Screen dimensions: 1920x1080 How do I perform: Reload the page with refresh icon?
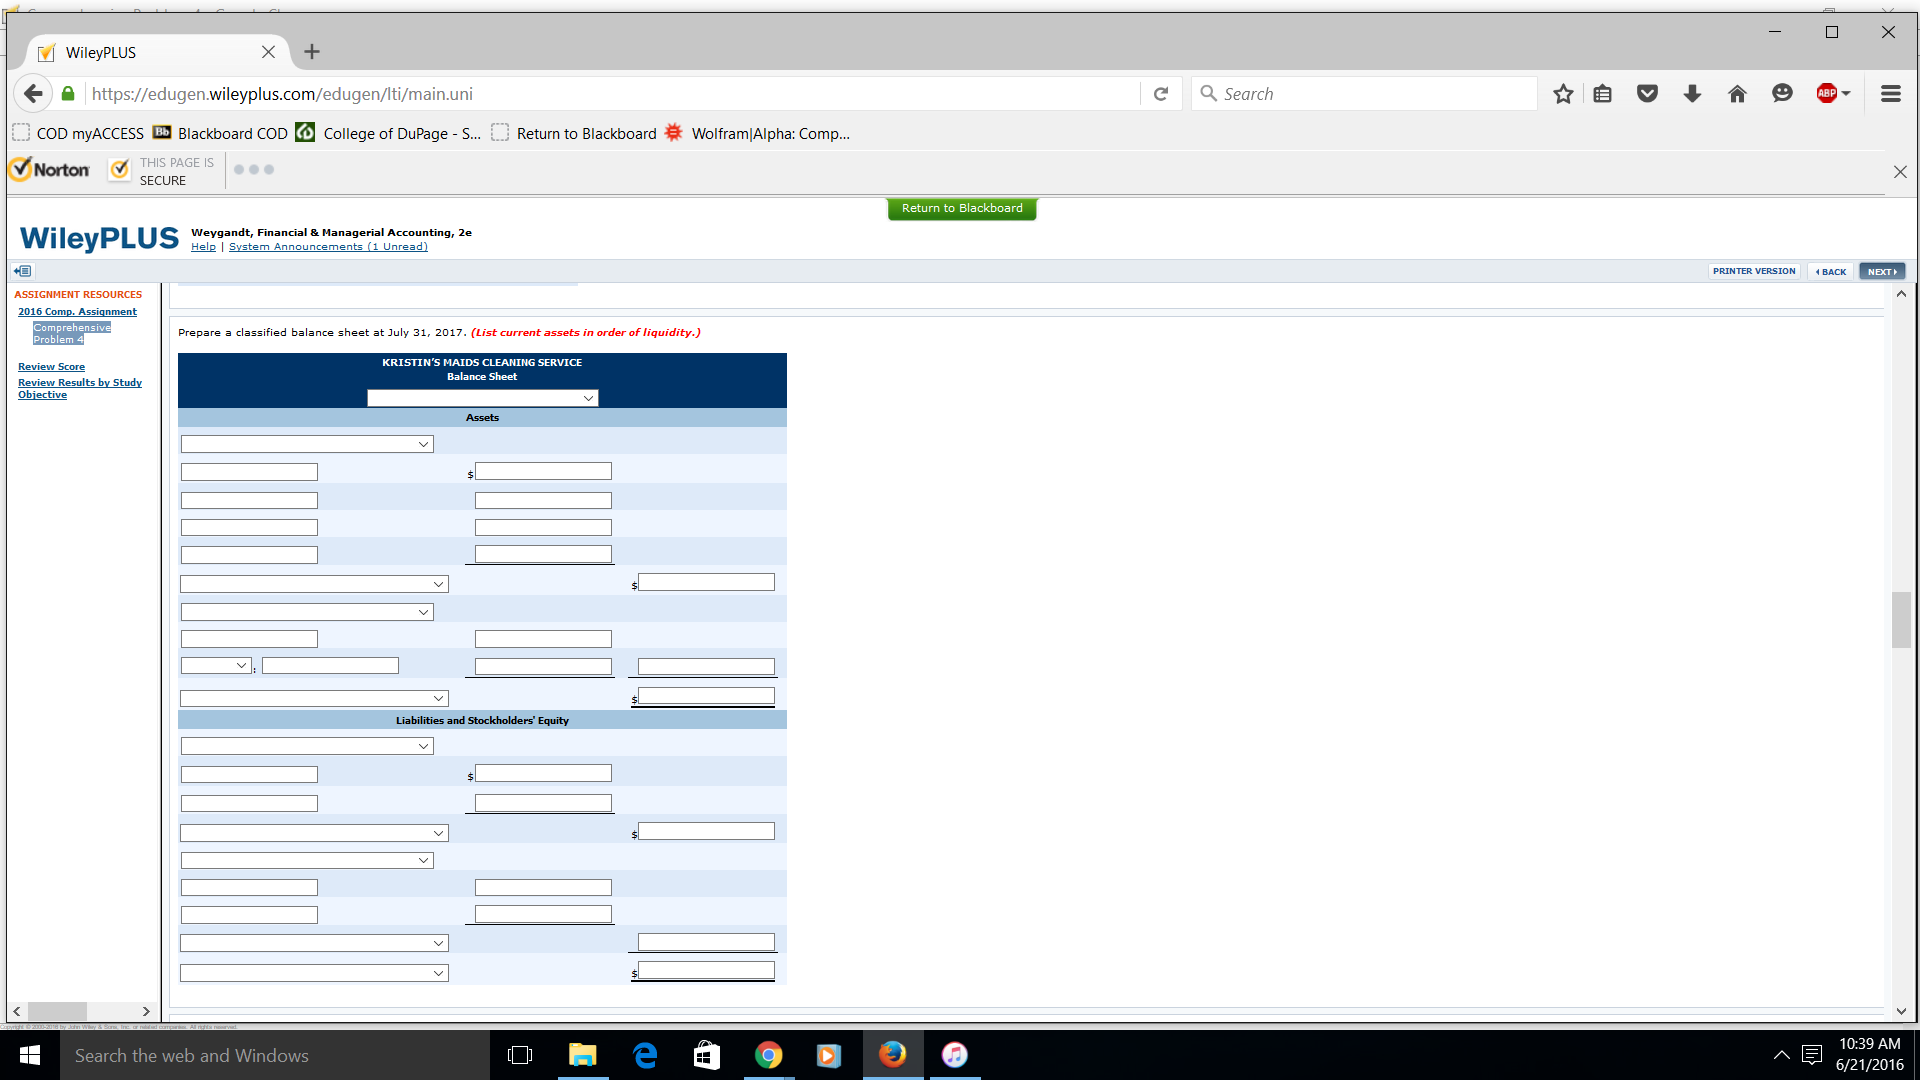point(1161,94)
